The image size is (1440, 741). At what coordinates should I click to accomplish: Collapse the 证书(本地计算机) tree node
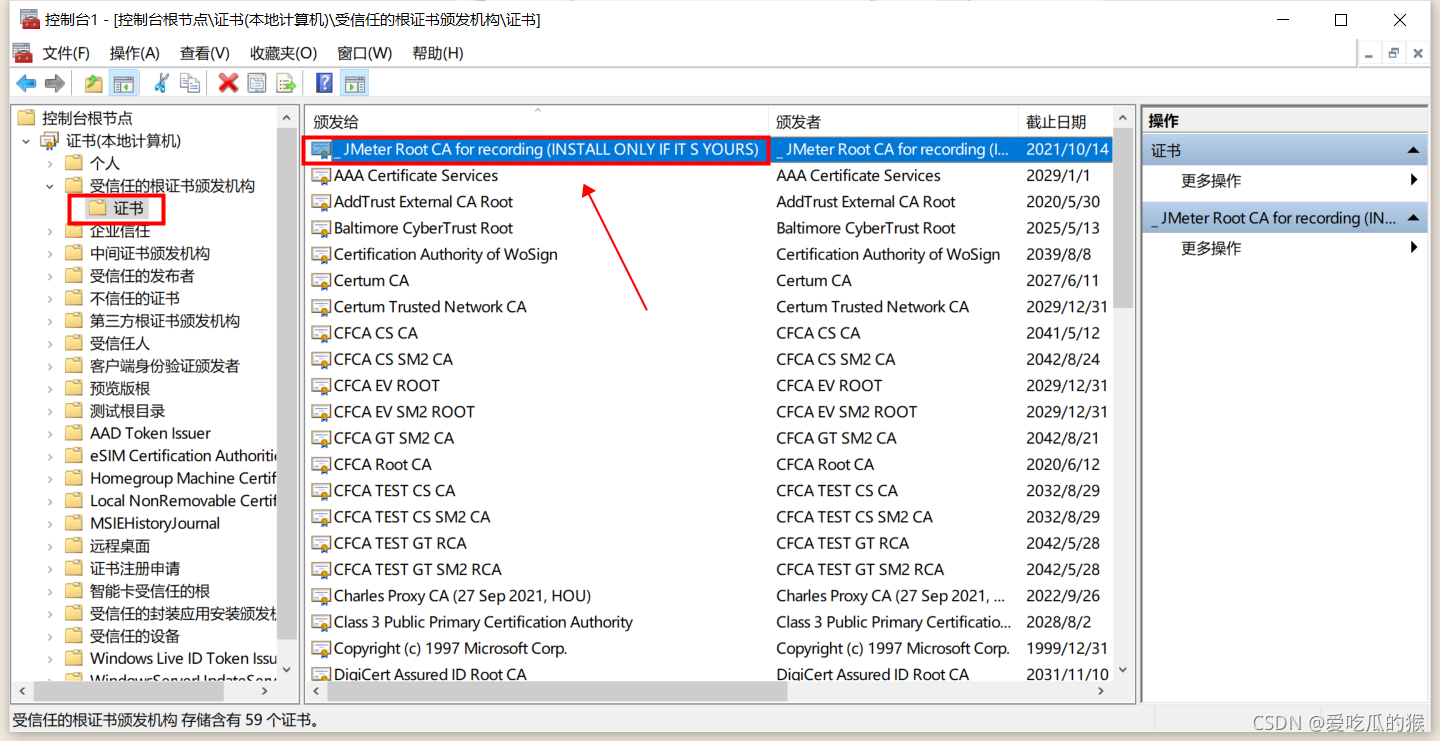coord(26,141)
